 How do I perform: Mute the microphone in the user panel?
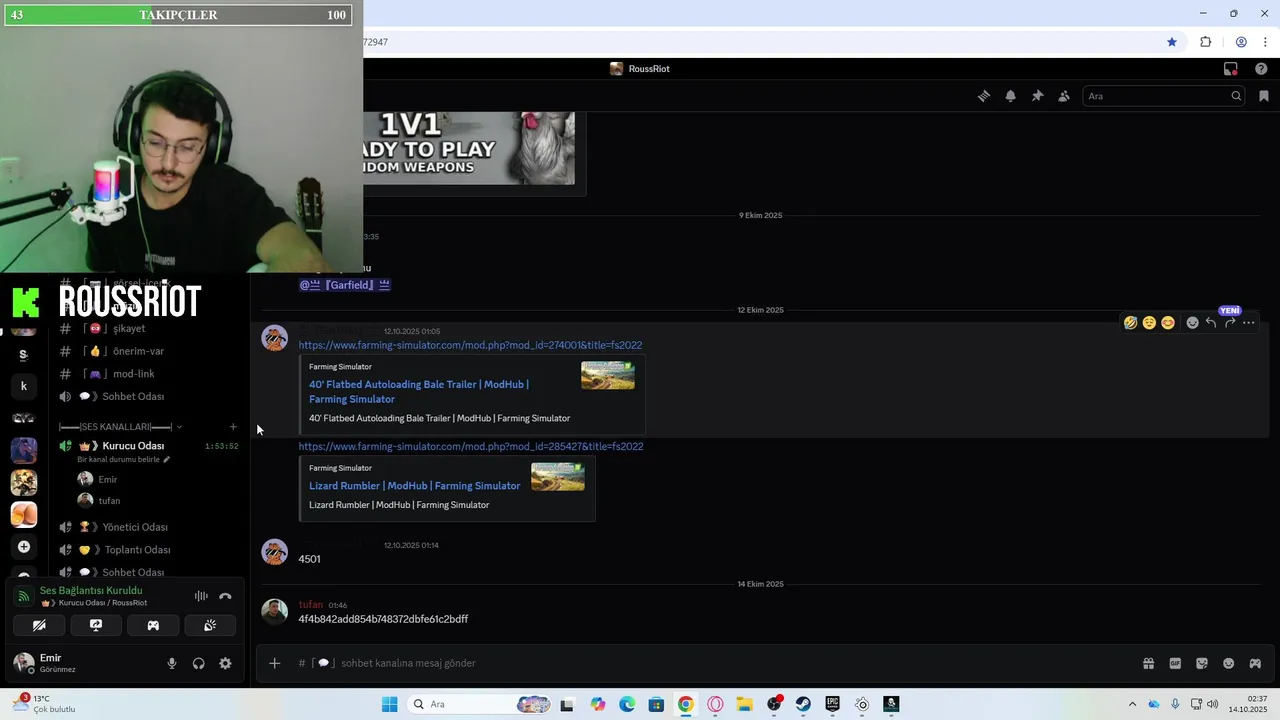click(x=172, y=663)
